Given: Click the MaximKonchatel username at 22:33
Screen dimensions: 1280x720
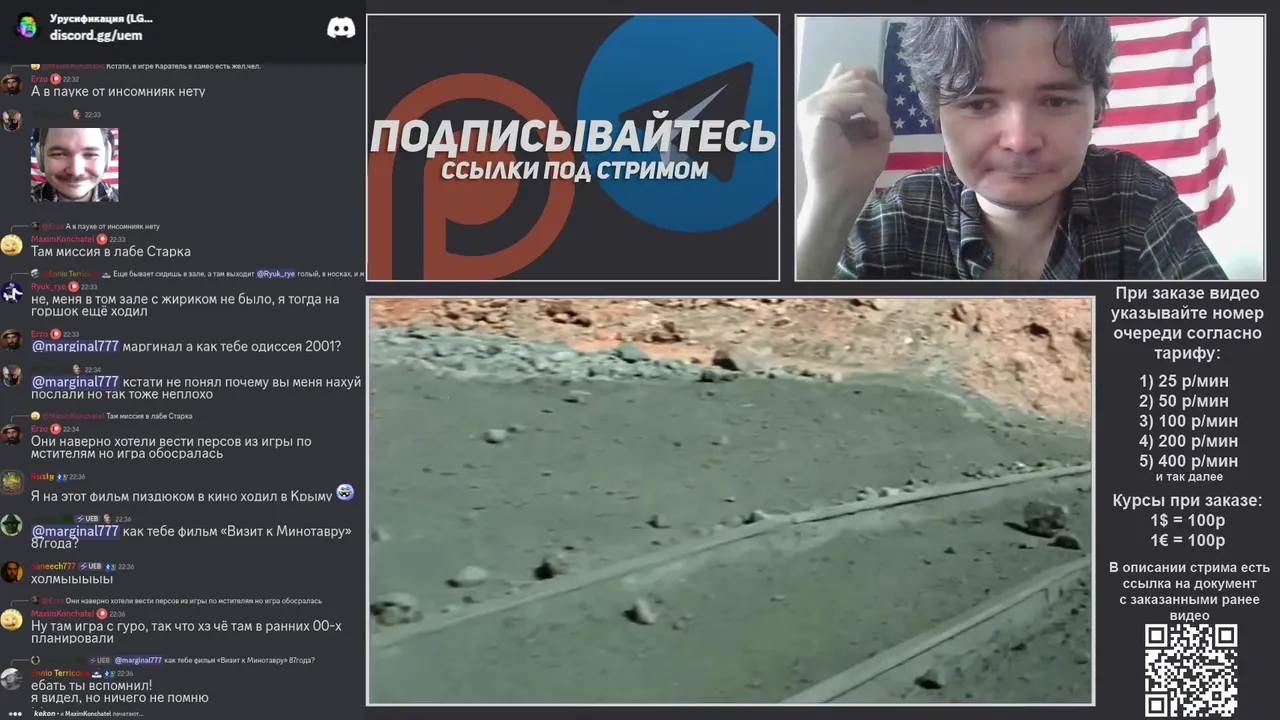Looking at the screenshot, I should point(62,239).
